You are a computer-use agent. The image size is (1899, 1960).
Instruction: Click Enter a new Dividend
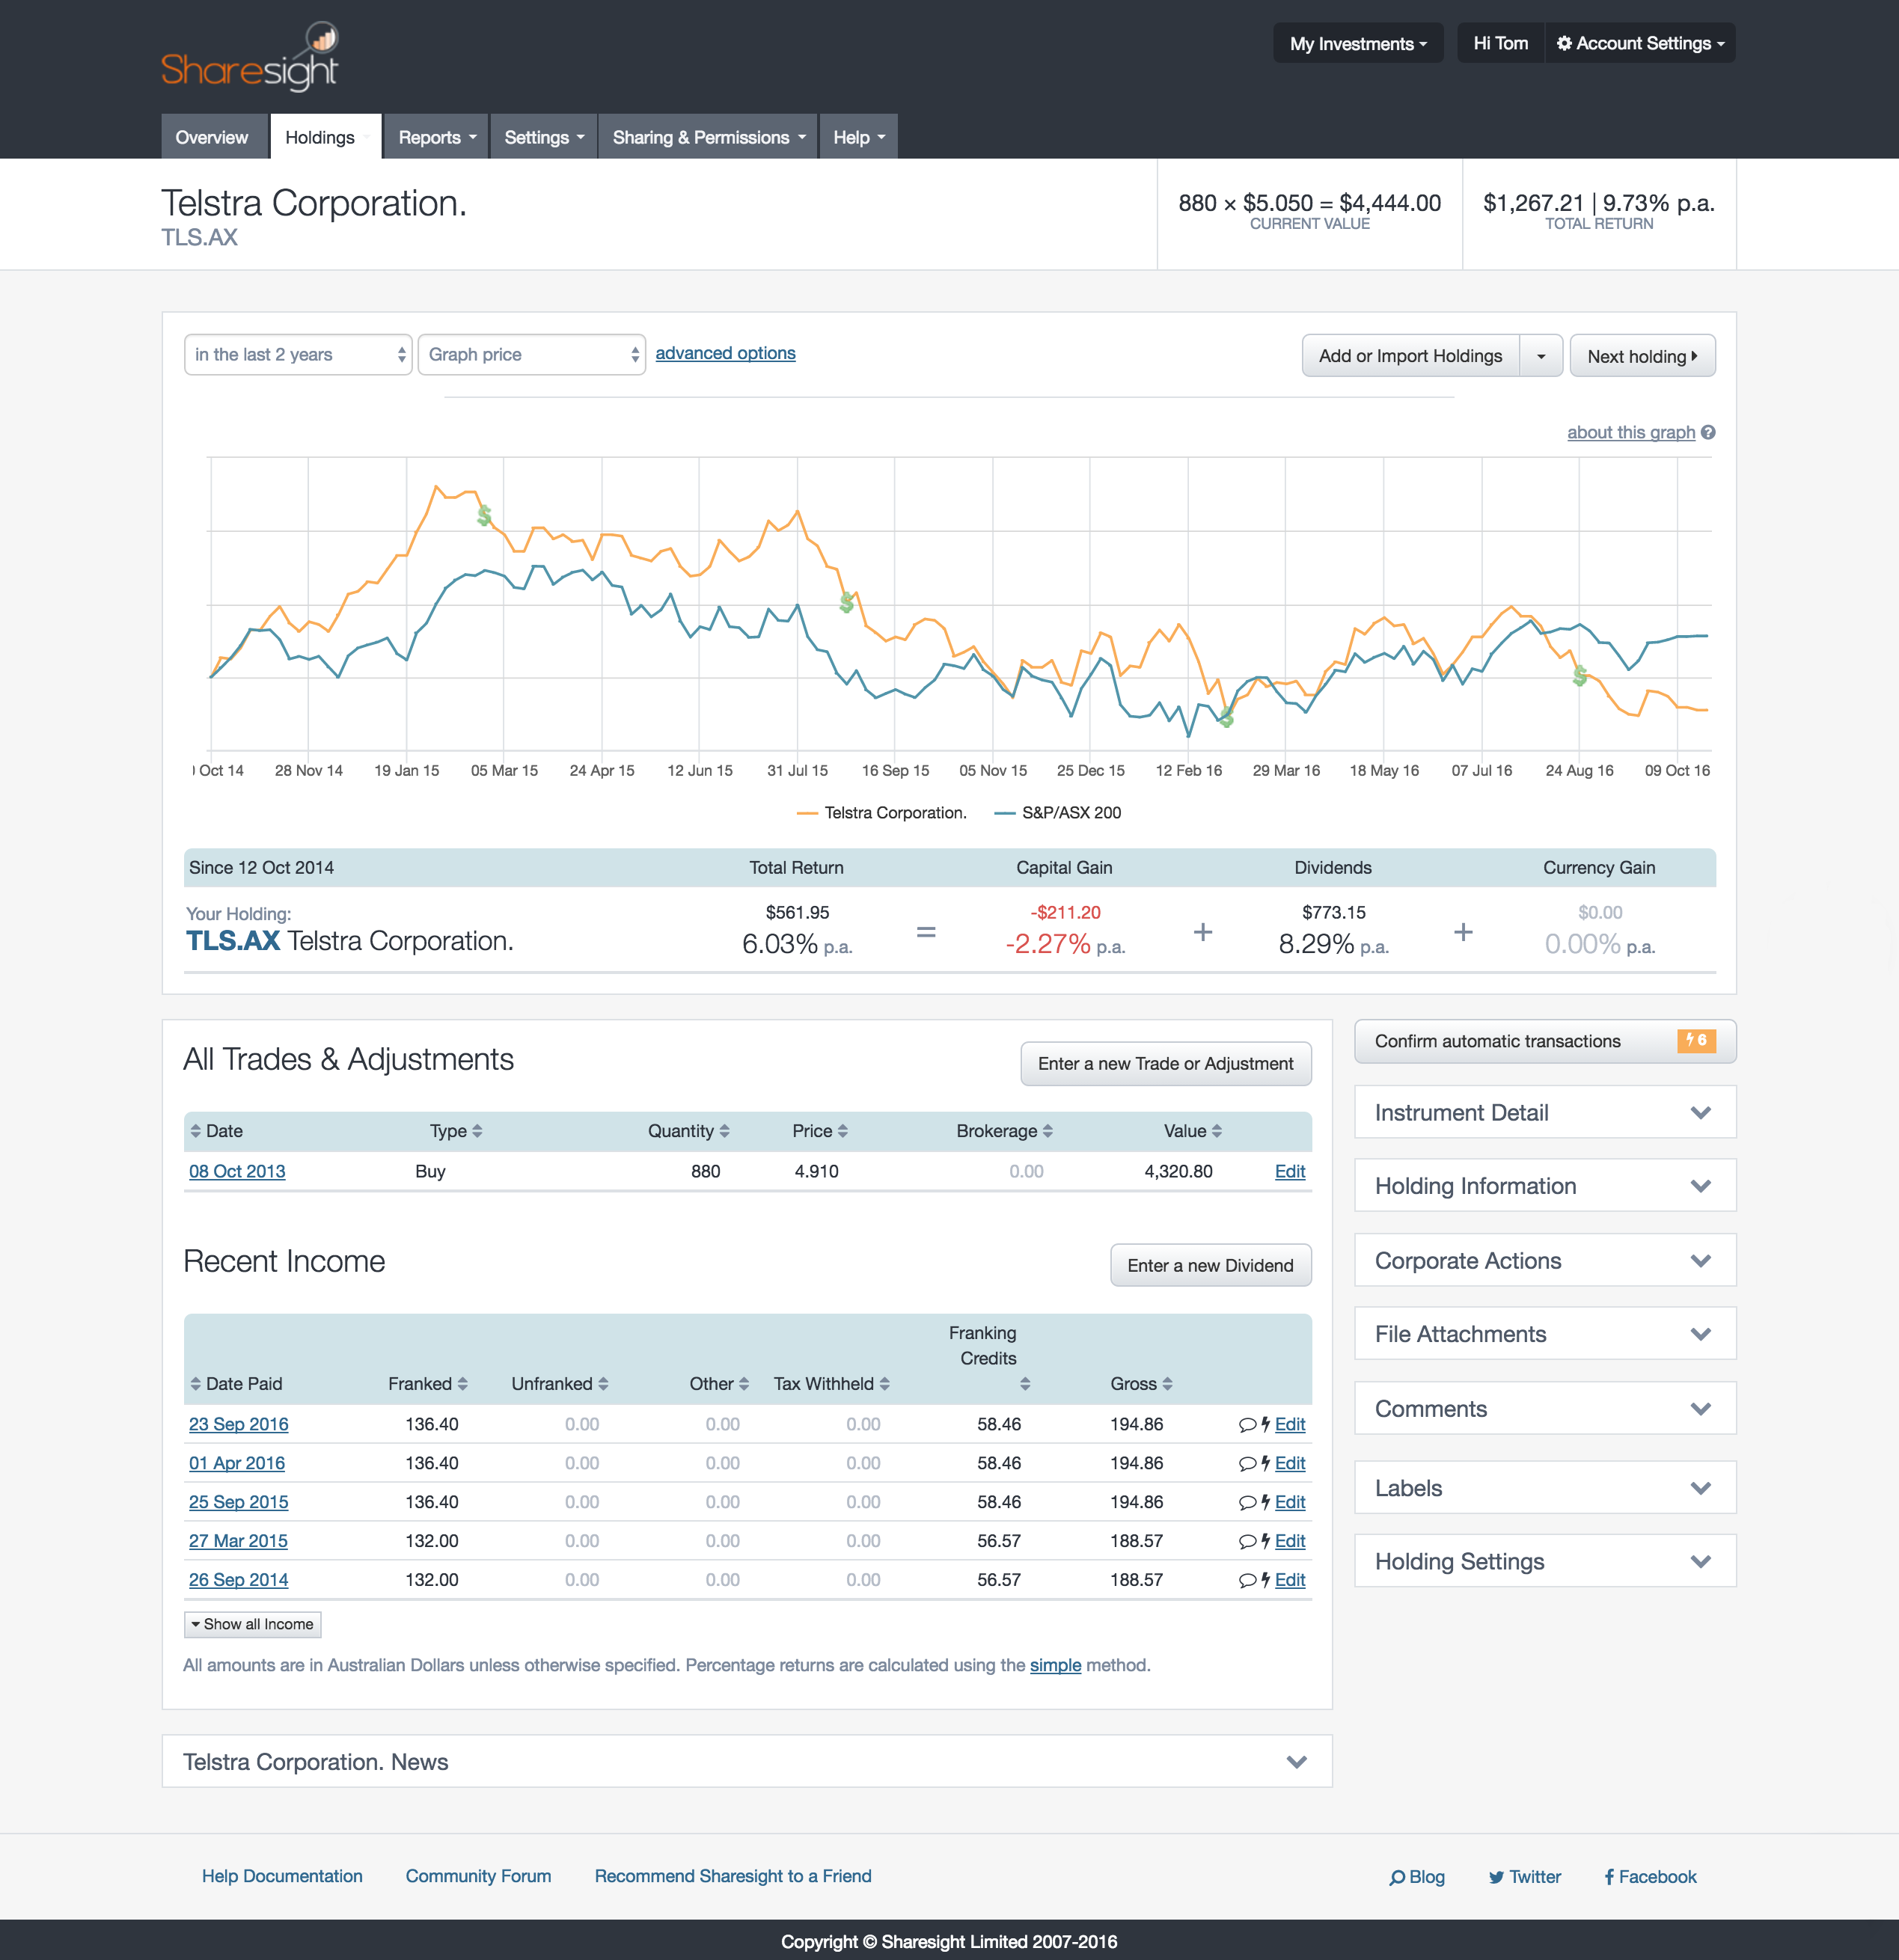click(x=1210, y=1265)
